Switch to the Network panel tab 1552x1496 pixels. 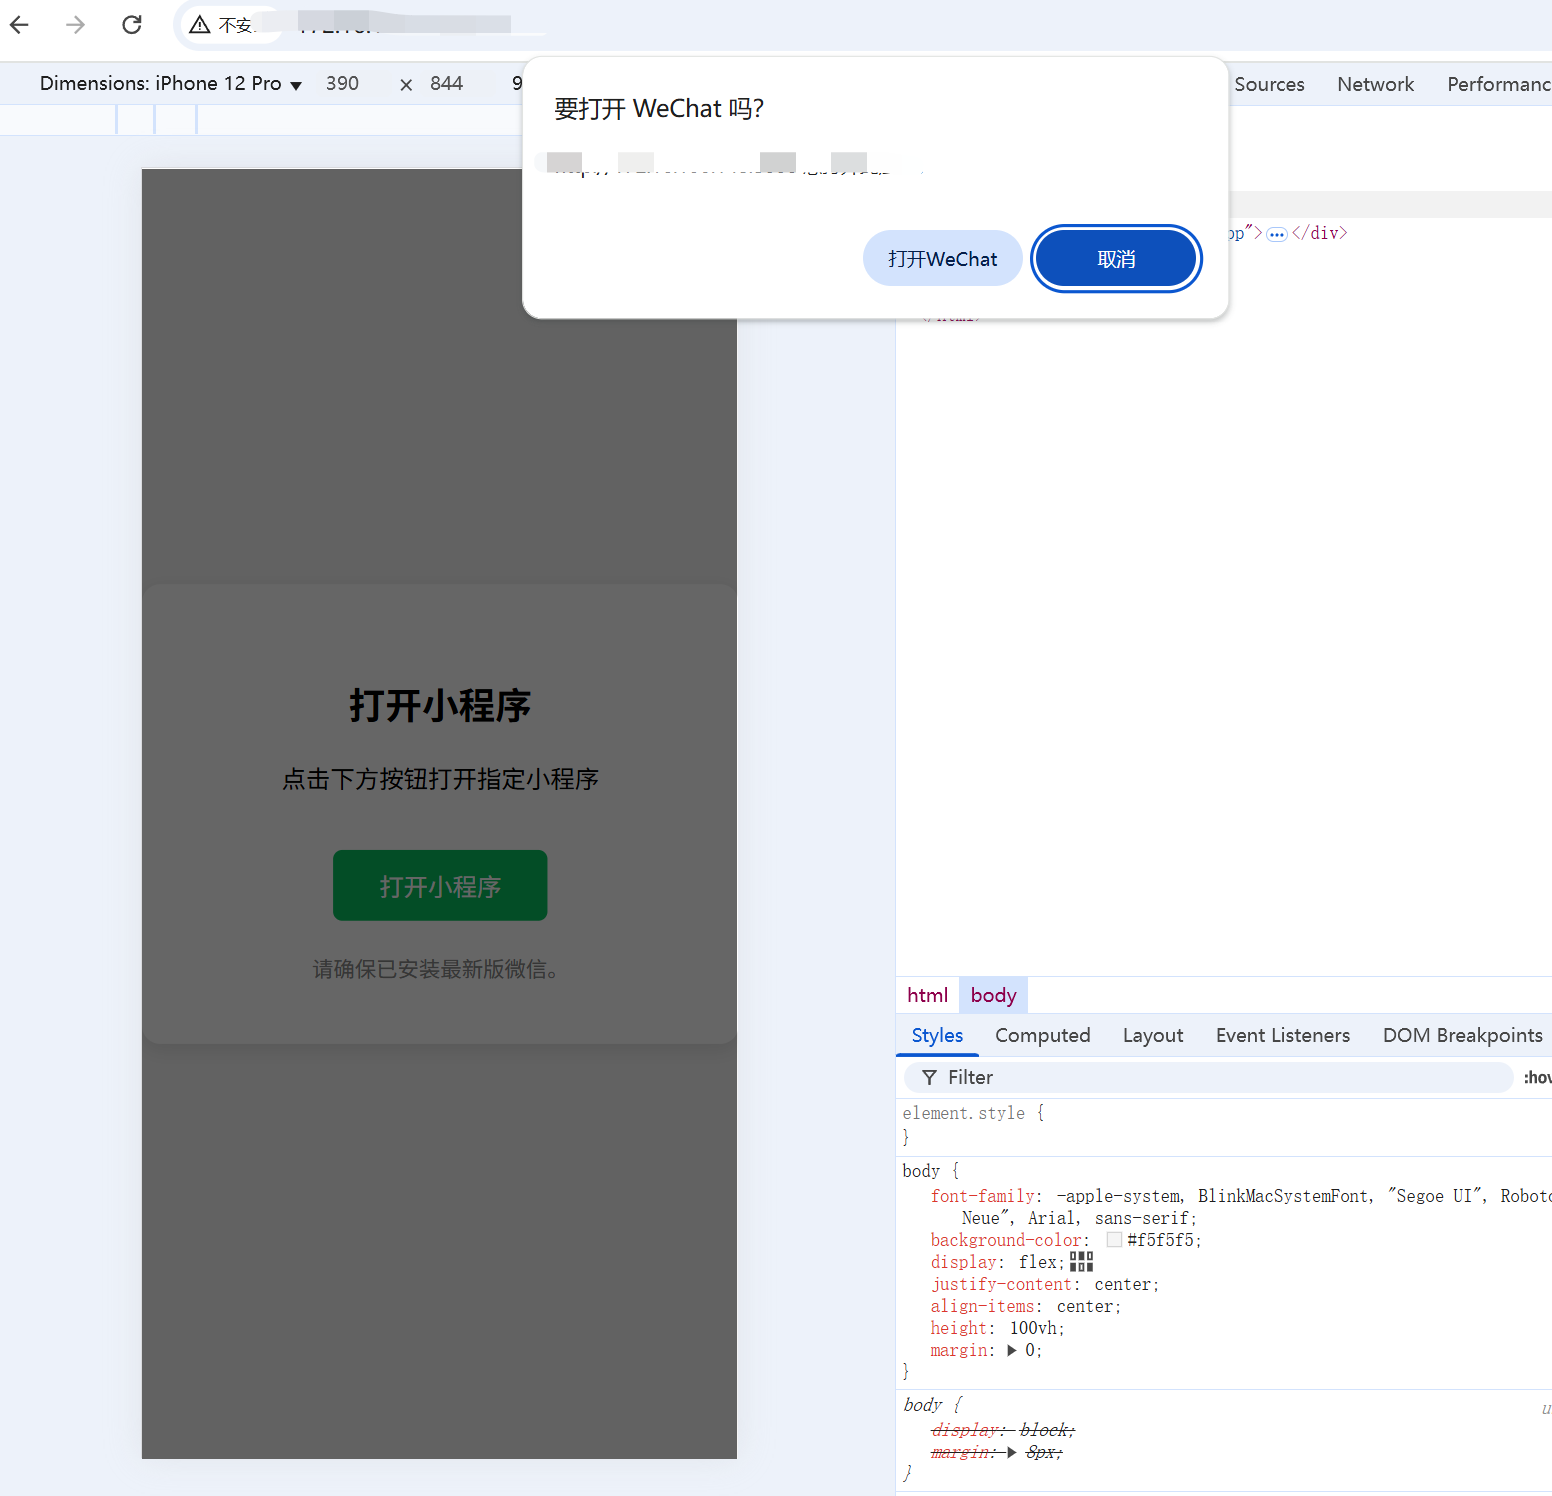[x=1375, y=85]
